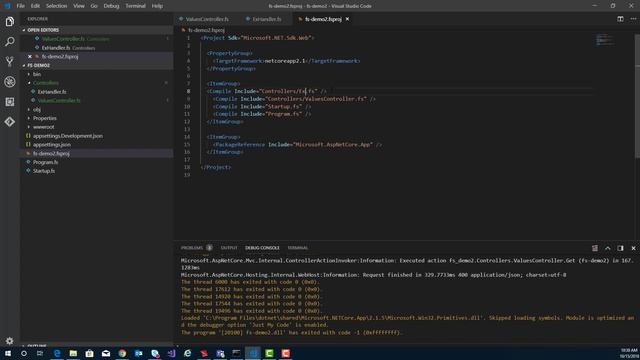Image resolution: width=640 pixels, height=360 pixels.
Task: Open Task View on the taskbar
Action: tap(40, 353)
